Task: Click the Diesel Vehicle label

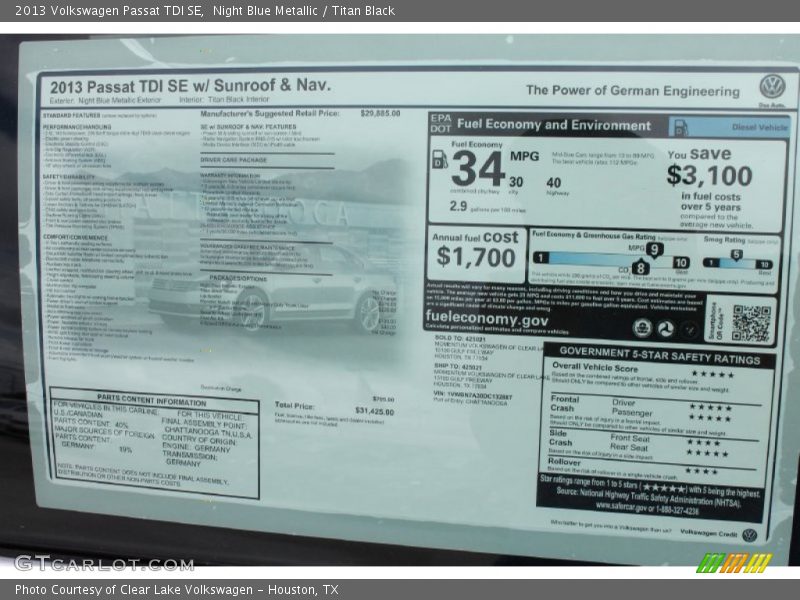Action: (759, 128)
